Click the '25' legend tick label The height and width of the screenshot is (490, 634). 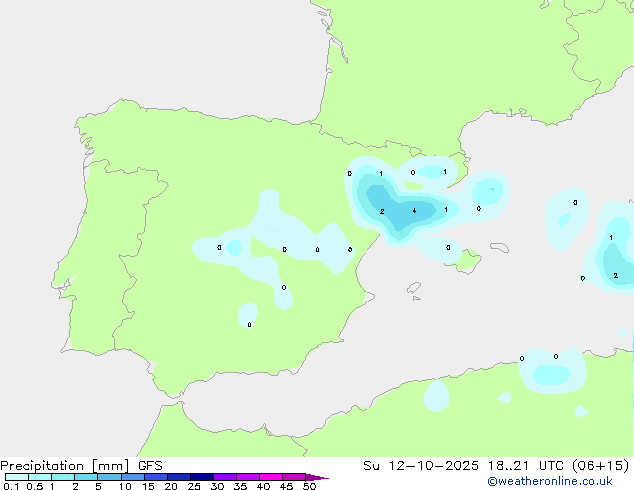pyautogui.click(x=194, y=486)
